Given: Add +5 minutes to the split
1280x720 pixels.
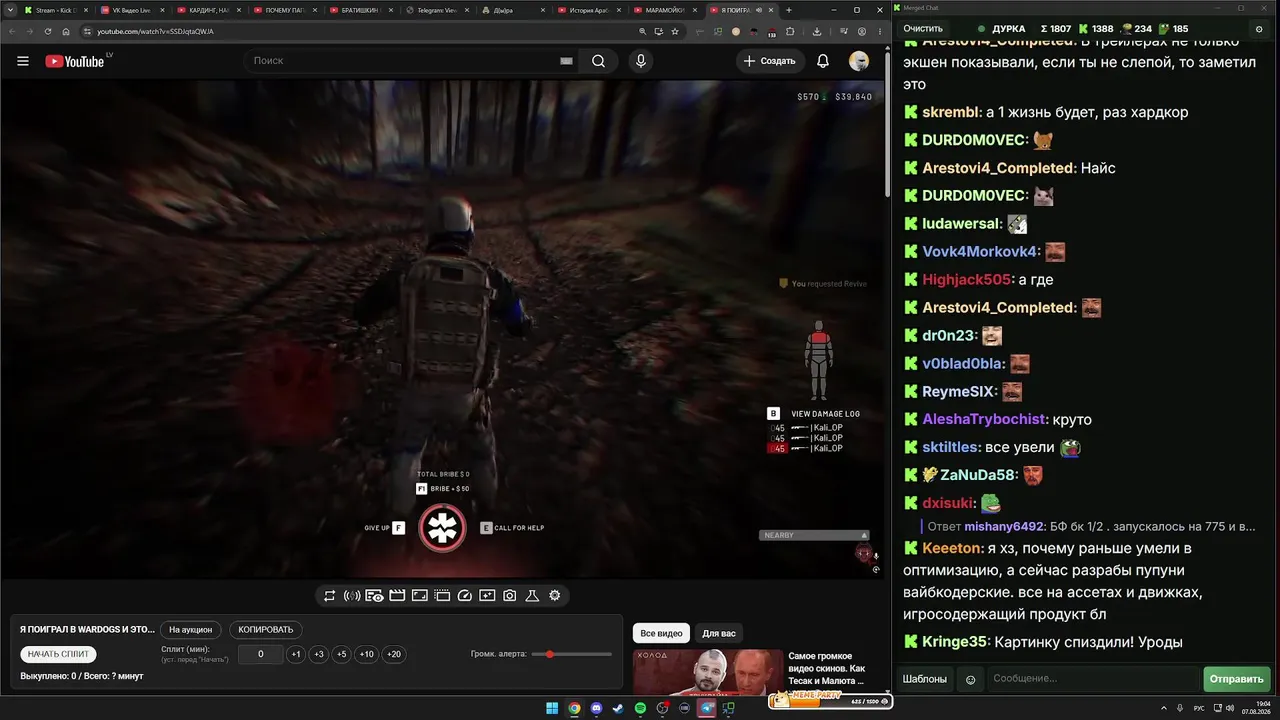Looking at the screenshot, I should click(x=342, y=654).
